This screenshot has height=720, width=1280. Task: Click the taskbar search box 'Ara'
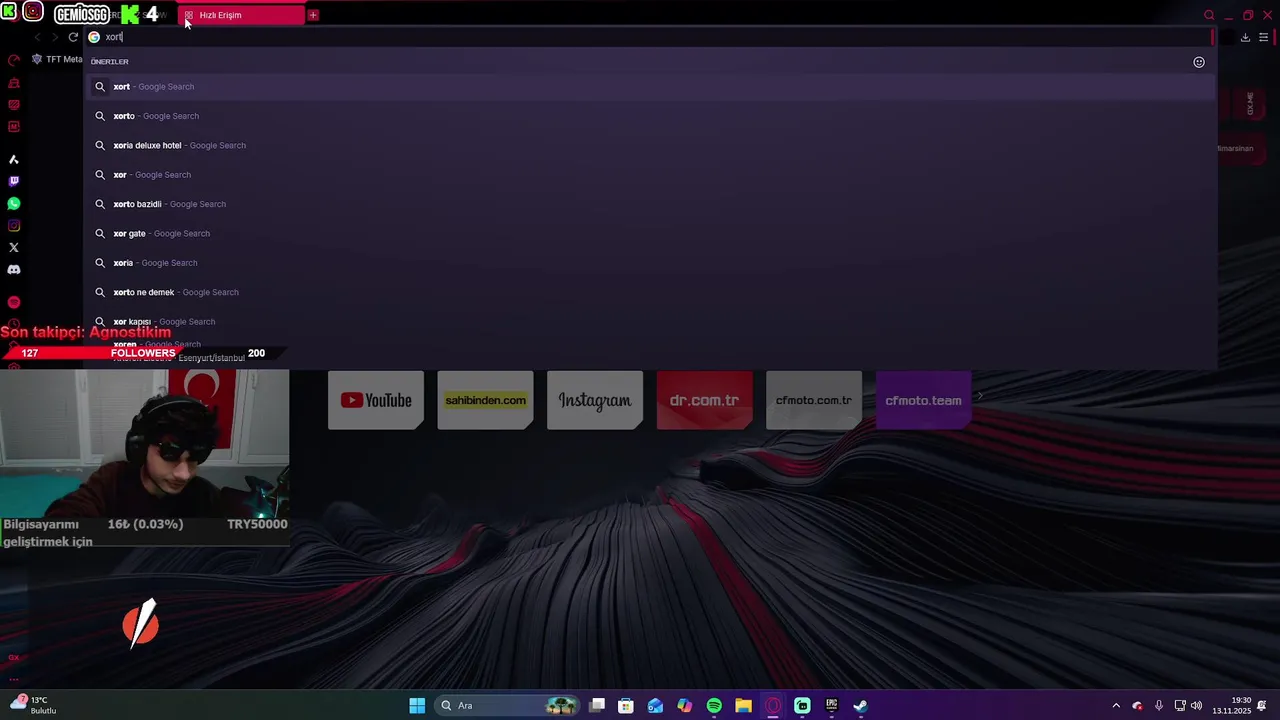point(508,706)
